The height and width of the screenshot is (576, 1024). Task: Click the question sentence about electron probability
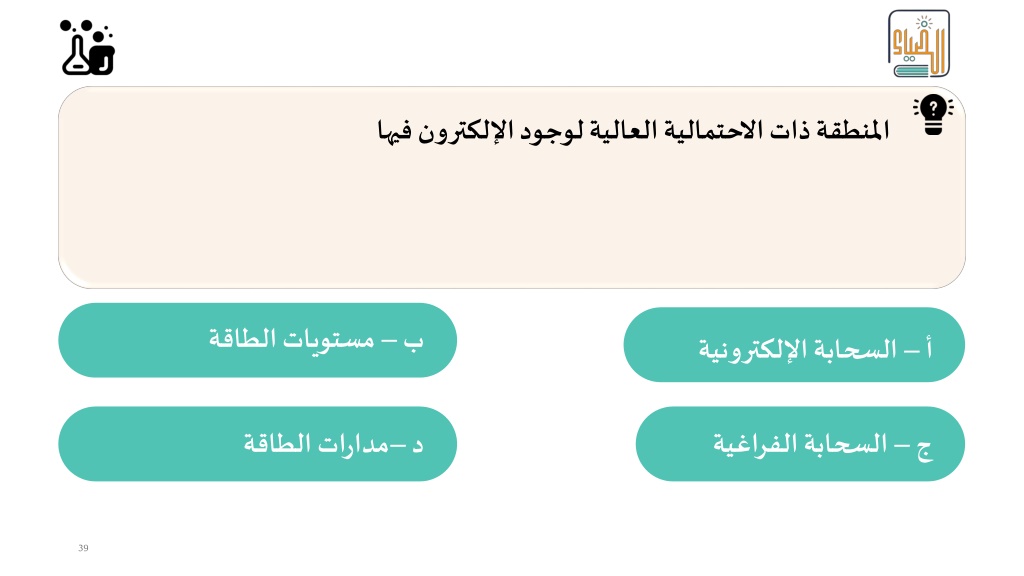[633, 130]
